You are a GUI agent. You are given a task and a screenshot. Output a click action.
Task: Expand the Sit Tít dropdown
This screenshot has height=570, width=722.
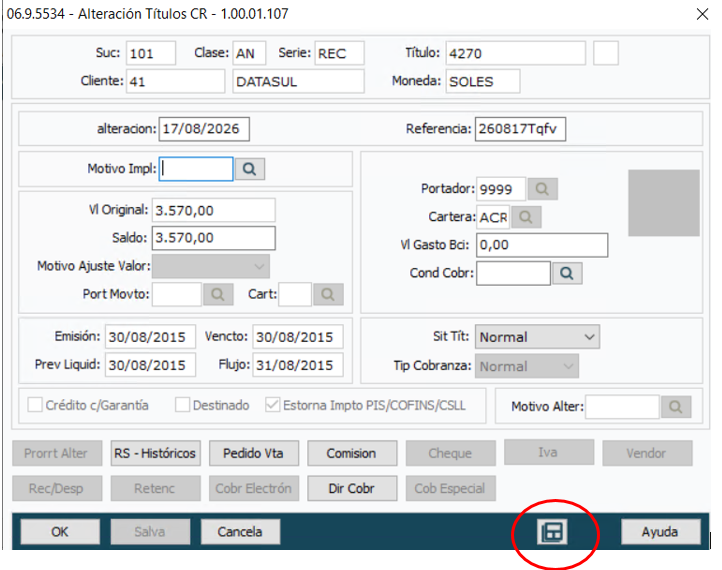point(537,337)
